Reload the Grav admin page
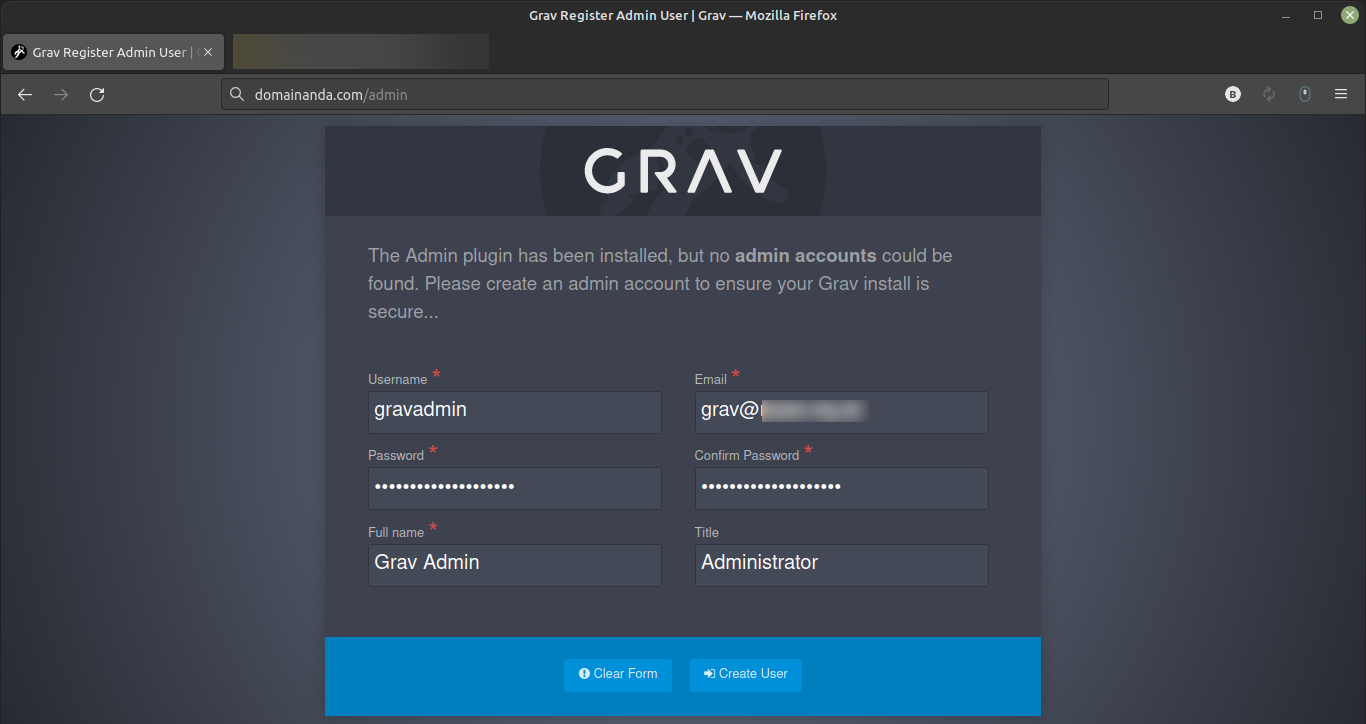1366x724 pixels. pyautogui.click(x=97, y=95)
